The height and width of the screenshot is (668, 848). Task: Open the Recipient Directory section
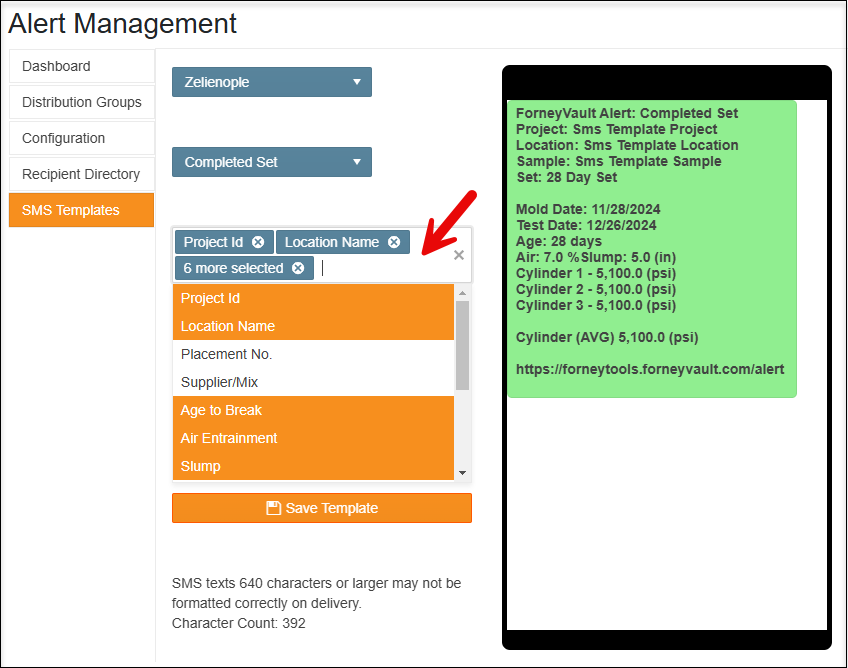pyautogui.click(x=81, y=174)
